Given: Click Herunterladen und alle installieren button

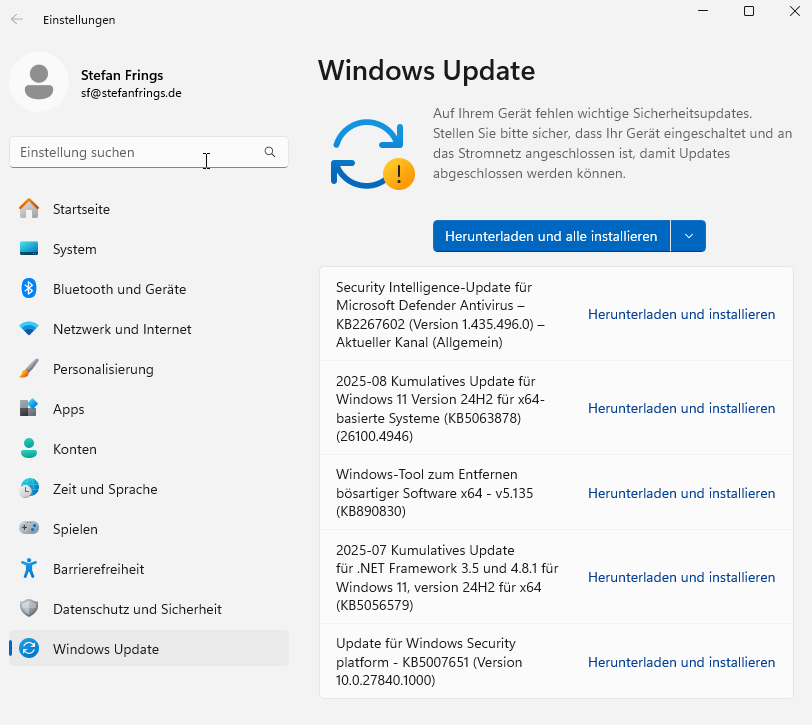Looking at the screenshot, I should (551, 236).
